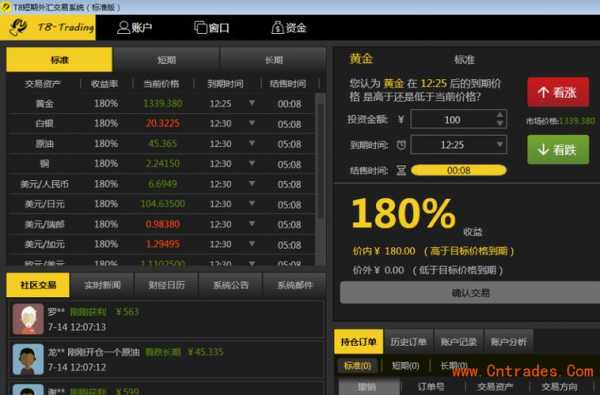Select the 标准(0) orders sub-tab
Viewport: 600px width, 395px height.
pos(357,366)
